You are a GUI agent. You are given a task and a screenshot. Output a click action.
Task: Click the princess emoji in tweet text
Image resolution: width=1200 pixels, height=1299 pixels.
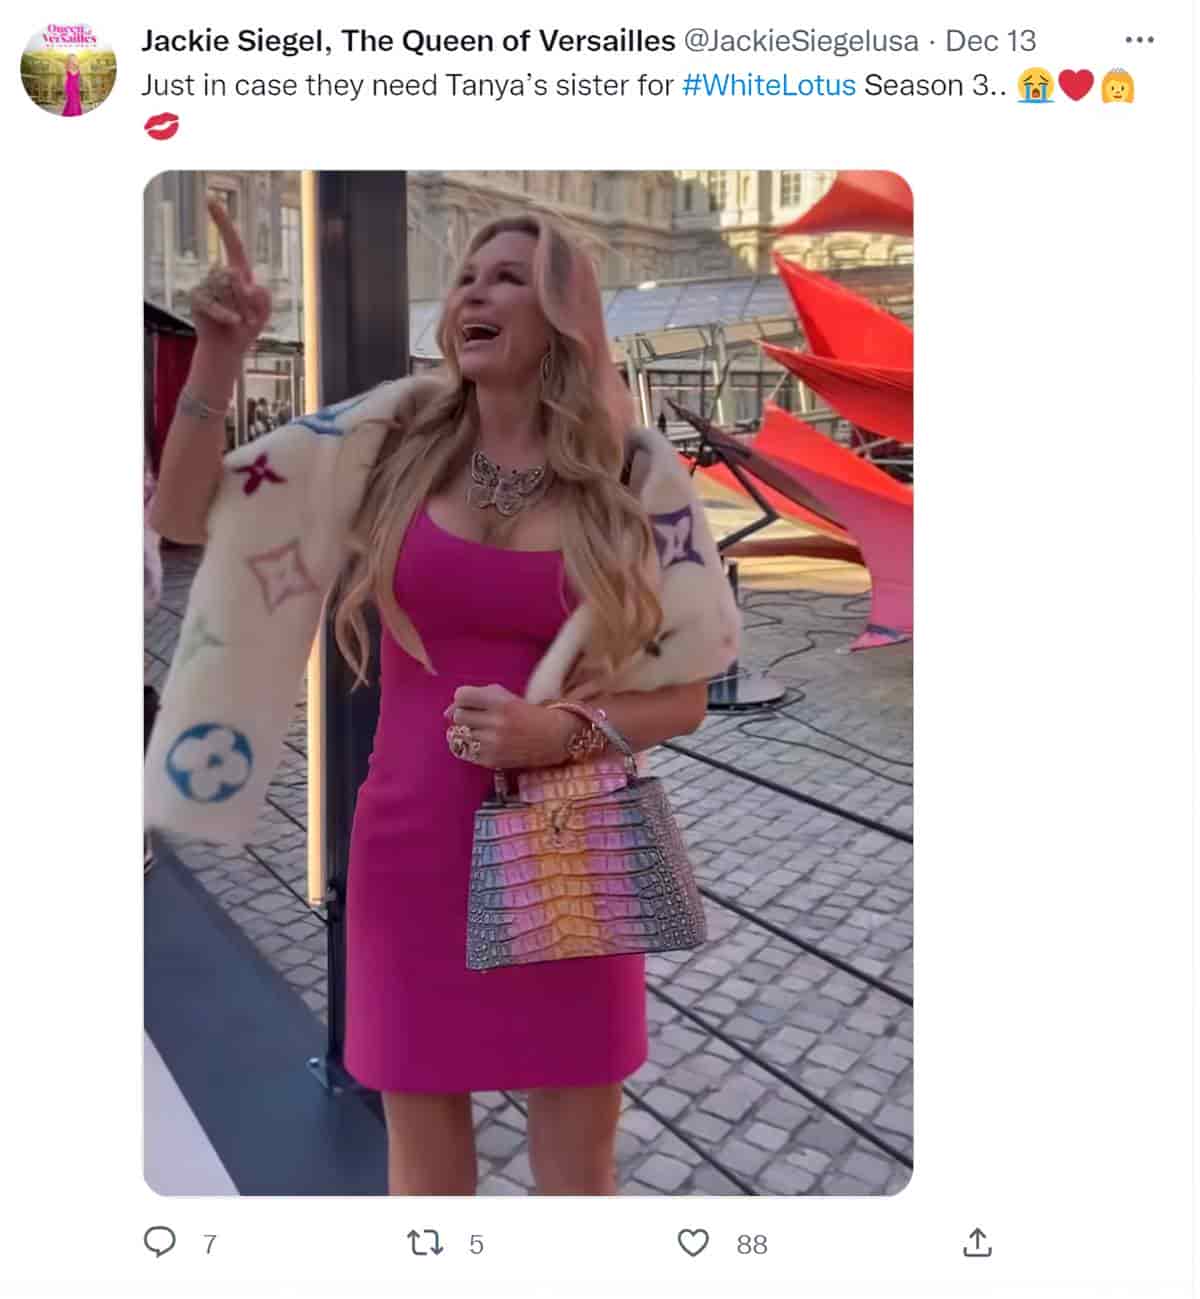[1117, 86]
